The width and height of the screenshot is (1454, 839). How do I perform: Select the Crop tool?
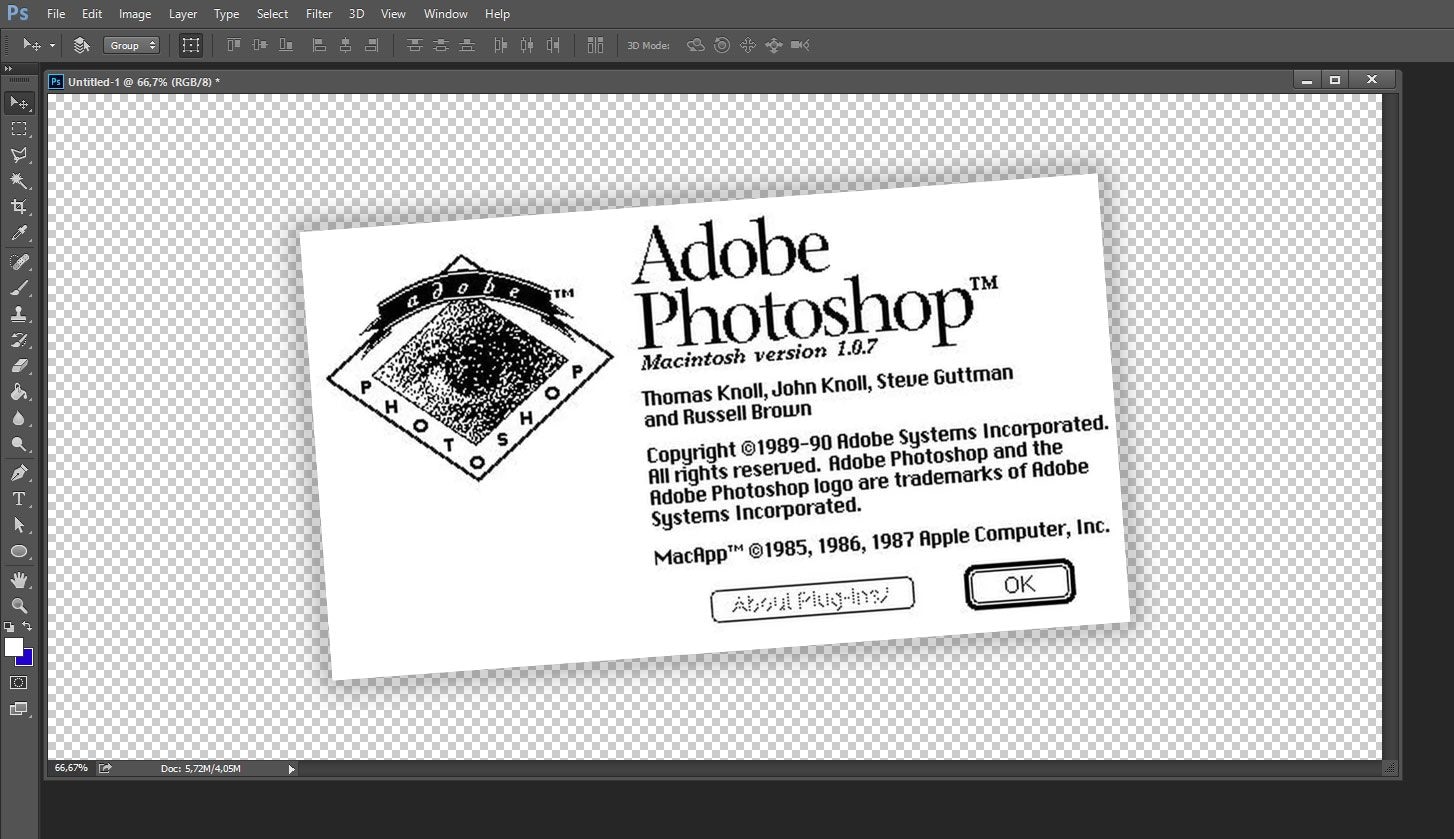tap(19, 207)
